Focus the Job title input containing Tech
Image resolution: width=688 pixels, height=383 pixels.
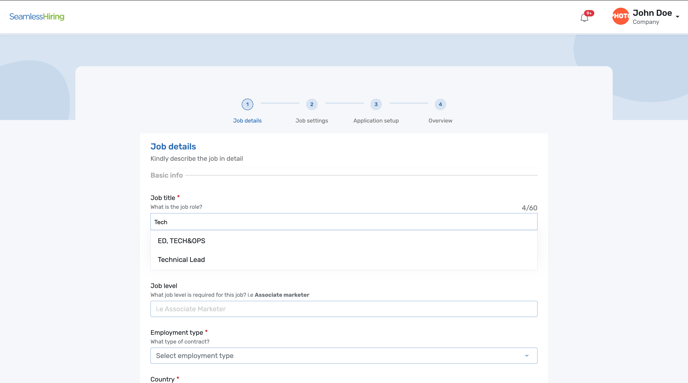point(344,222)
